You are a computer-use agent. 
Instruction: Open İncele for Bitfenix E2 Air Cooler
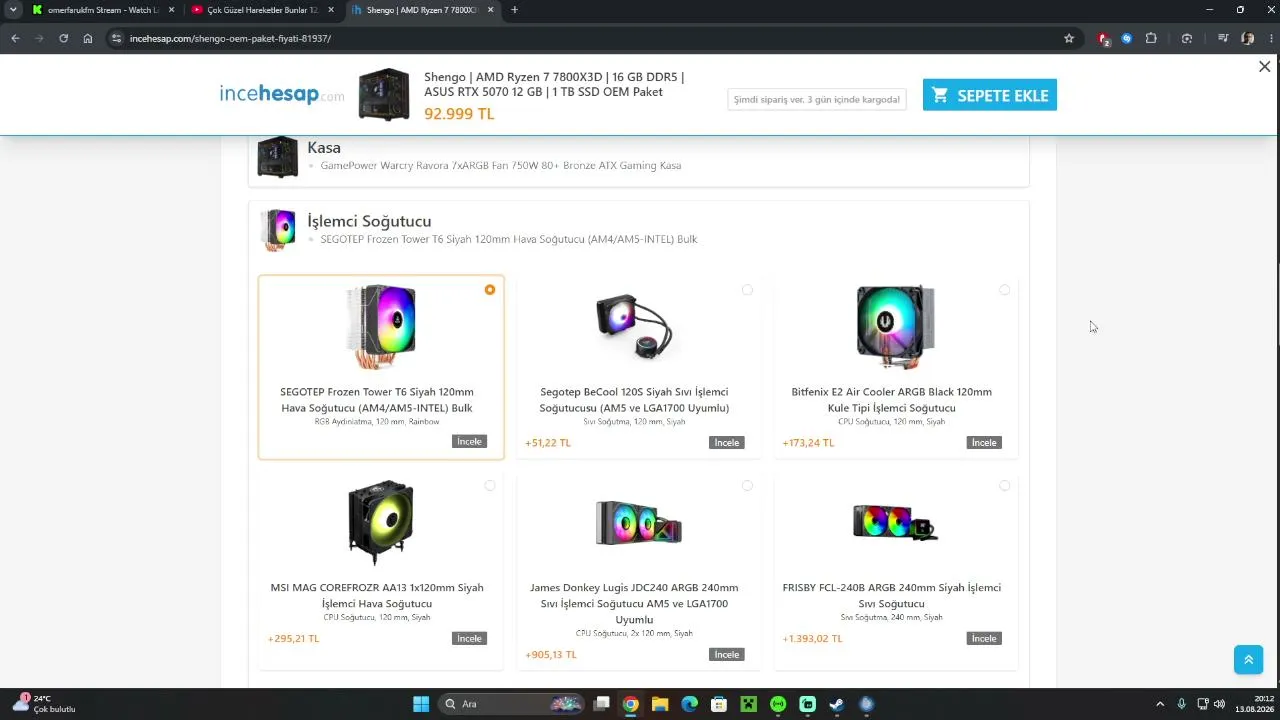984,442
